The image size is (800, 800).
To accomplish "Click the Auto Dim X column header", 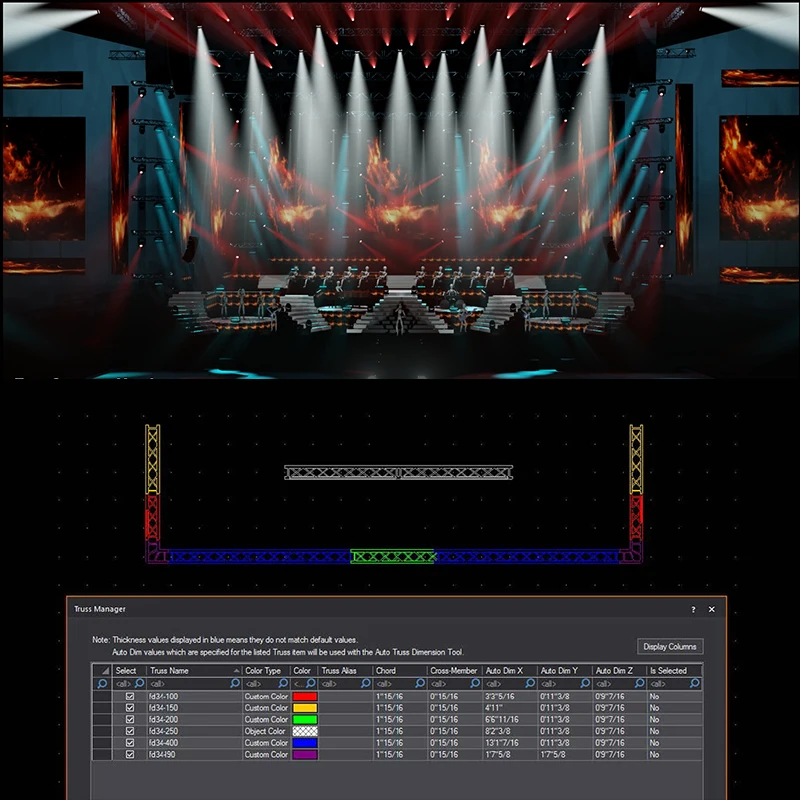I will point(510,670).
